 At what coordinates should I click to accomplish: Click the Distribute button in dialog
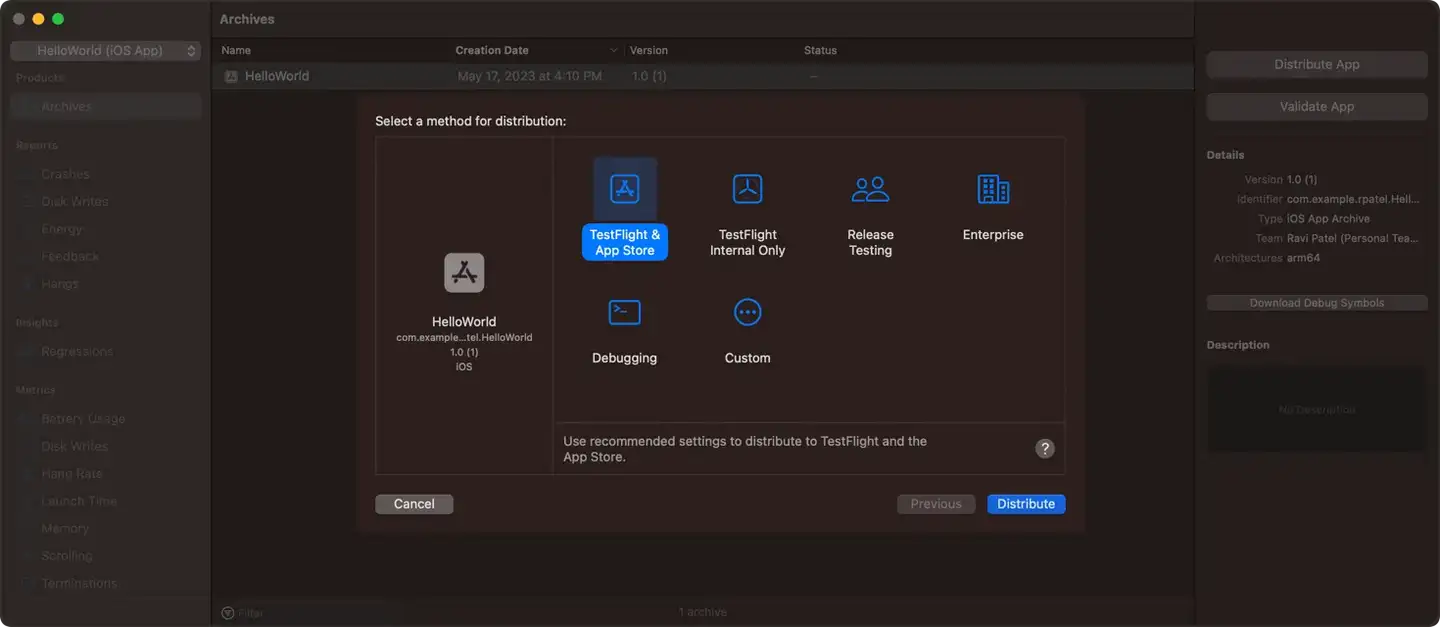pos(1026,504)
